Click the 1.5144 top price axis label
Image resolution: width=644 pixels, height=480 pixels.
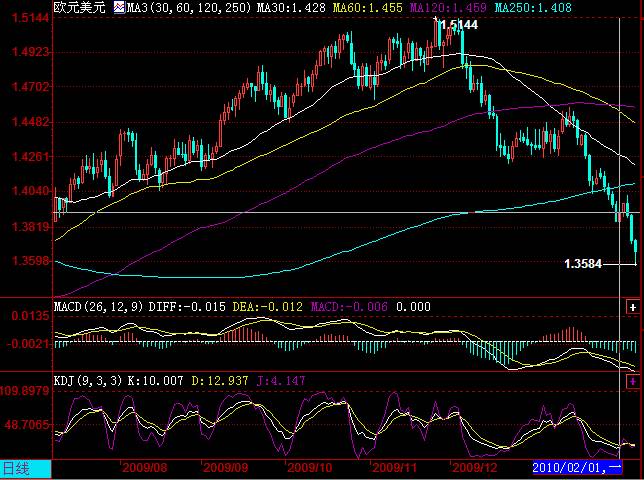point(30,18)
